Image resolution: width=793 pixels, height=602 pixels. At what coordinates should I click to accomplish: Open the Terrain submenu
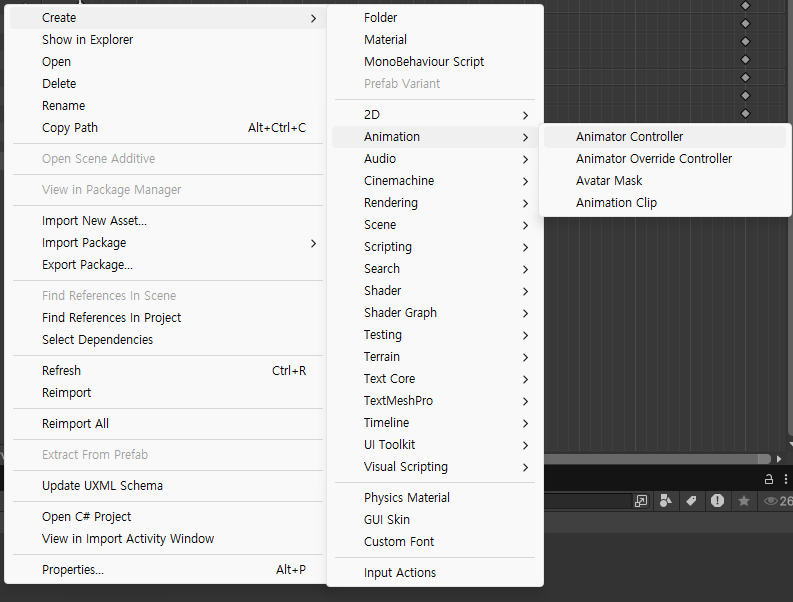435,357
